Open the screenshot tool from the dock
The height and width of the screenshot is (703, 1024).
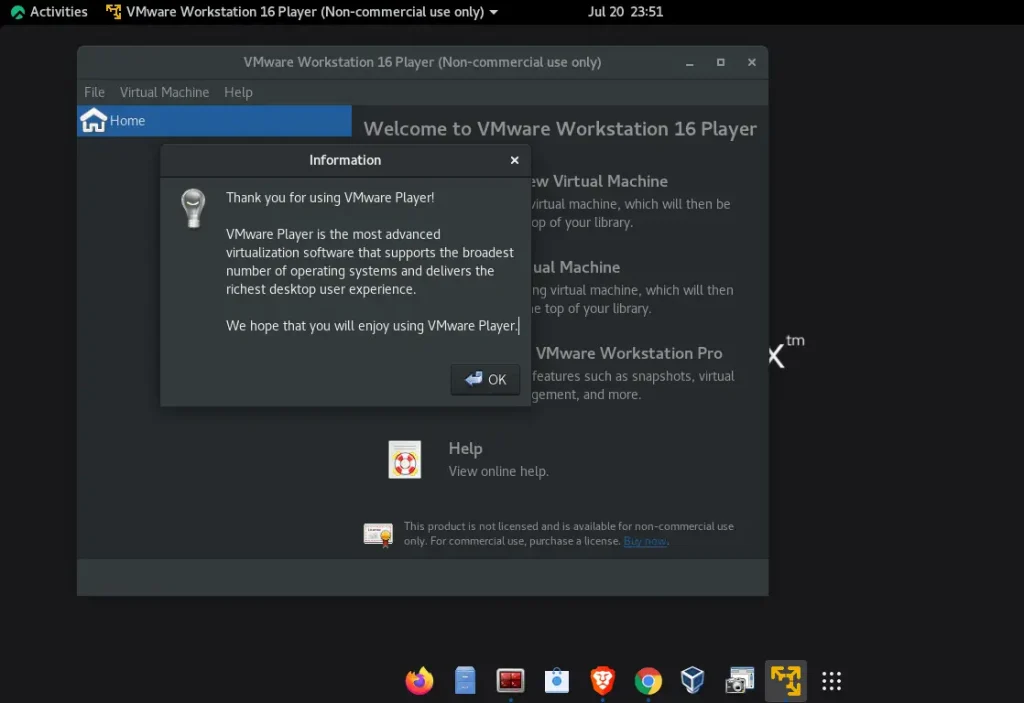pyautogui.click(x=738, y=681)
